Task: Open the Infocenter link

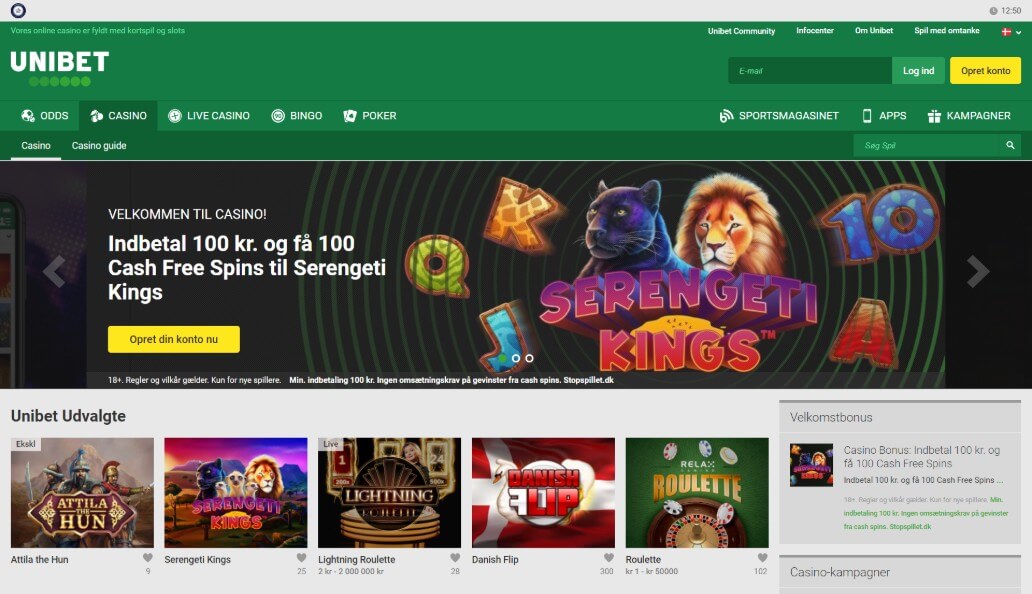Action: pyautogui.click(x=815, y=31)
